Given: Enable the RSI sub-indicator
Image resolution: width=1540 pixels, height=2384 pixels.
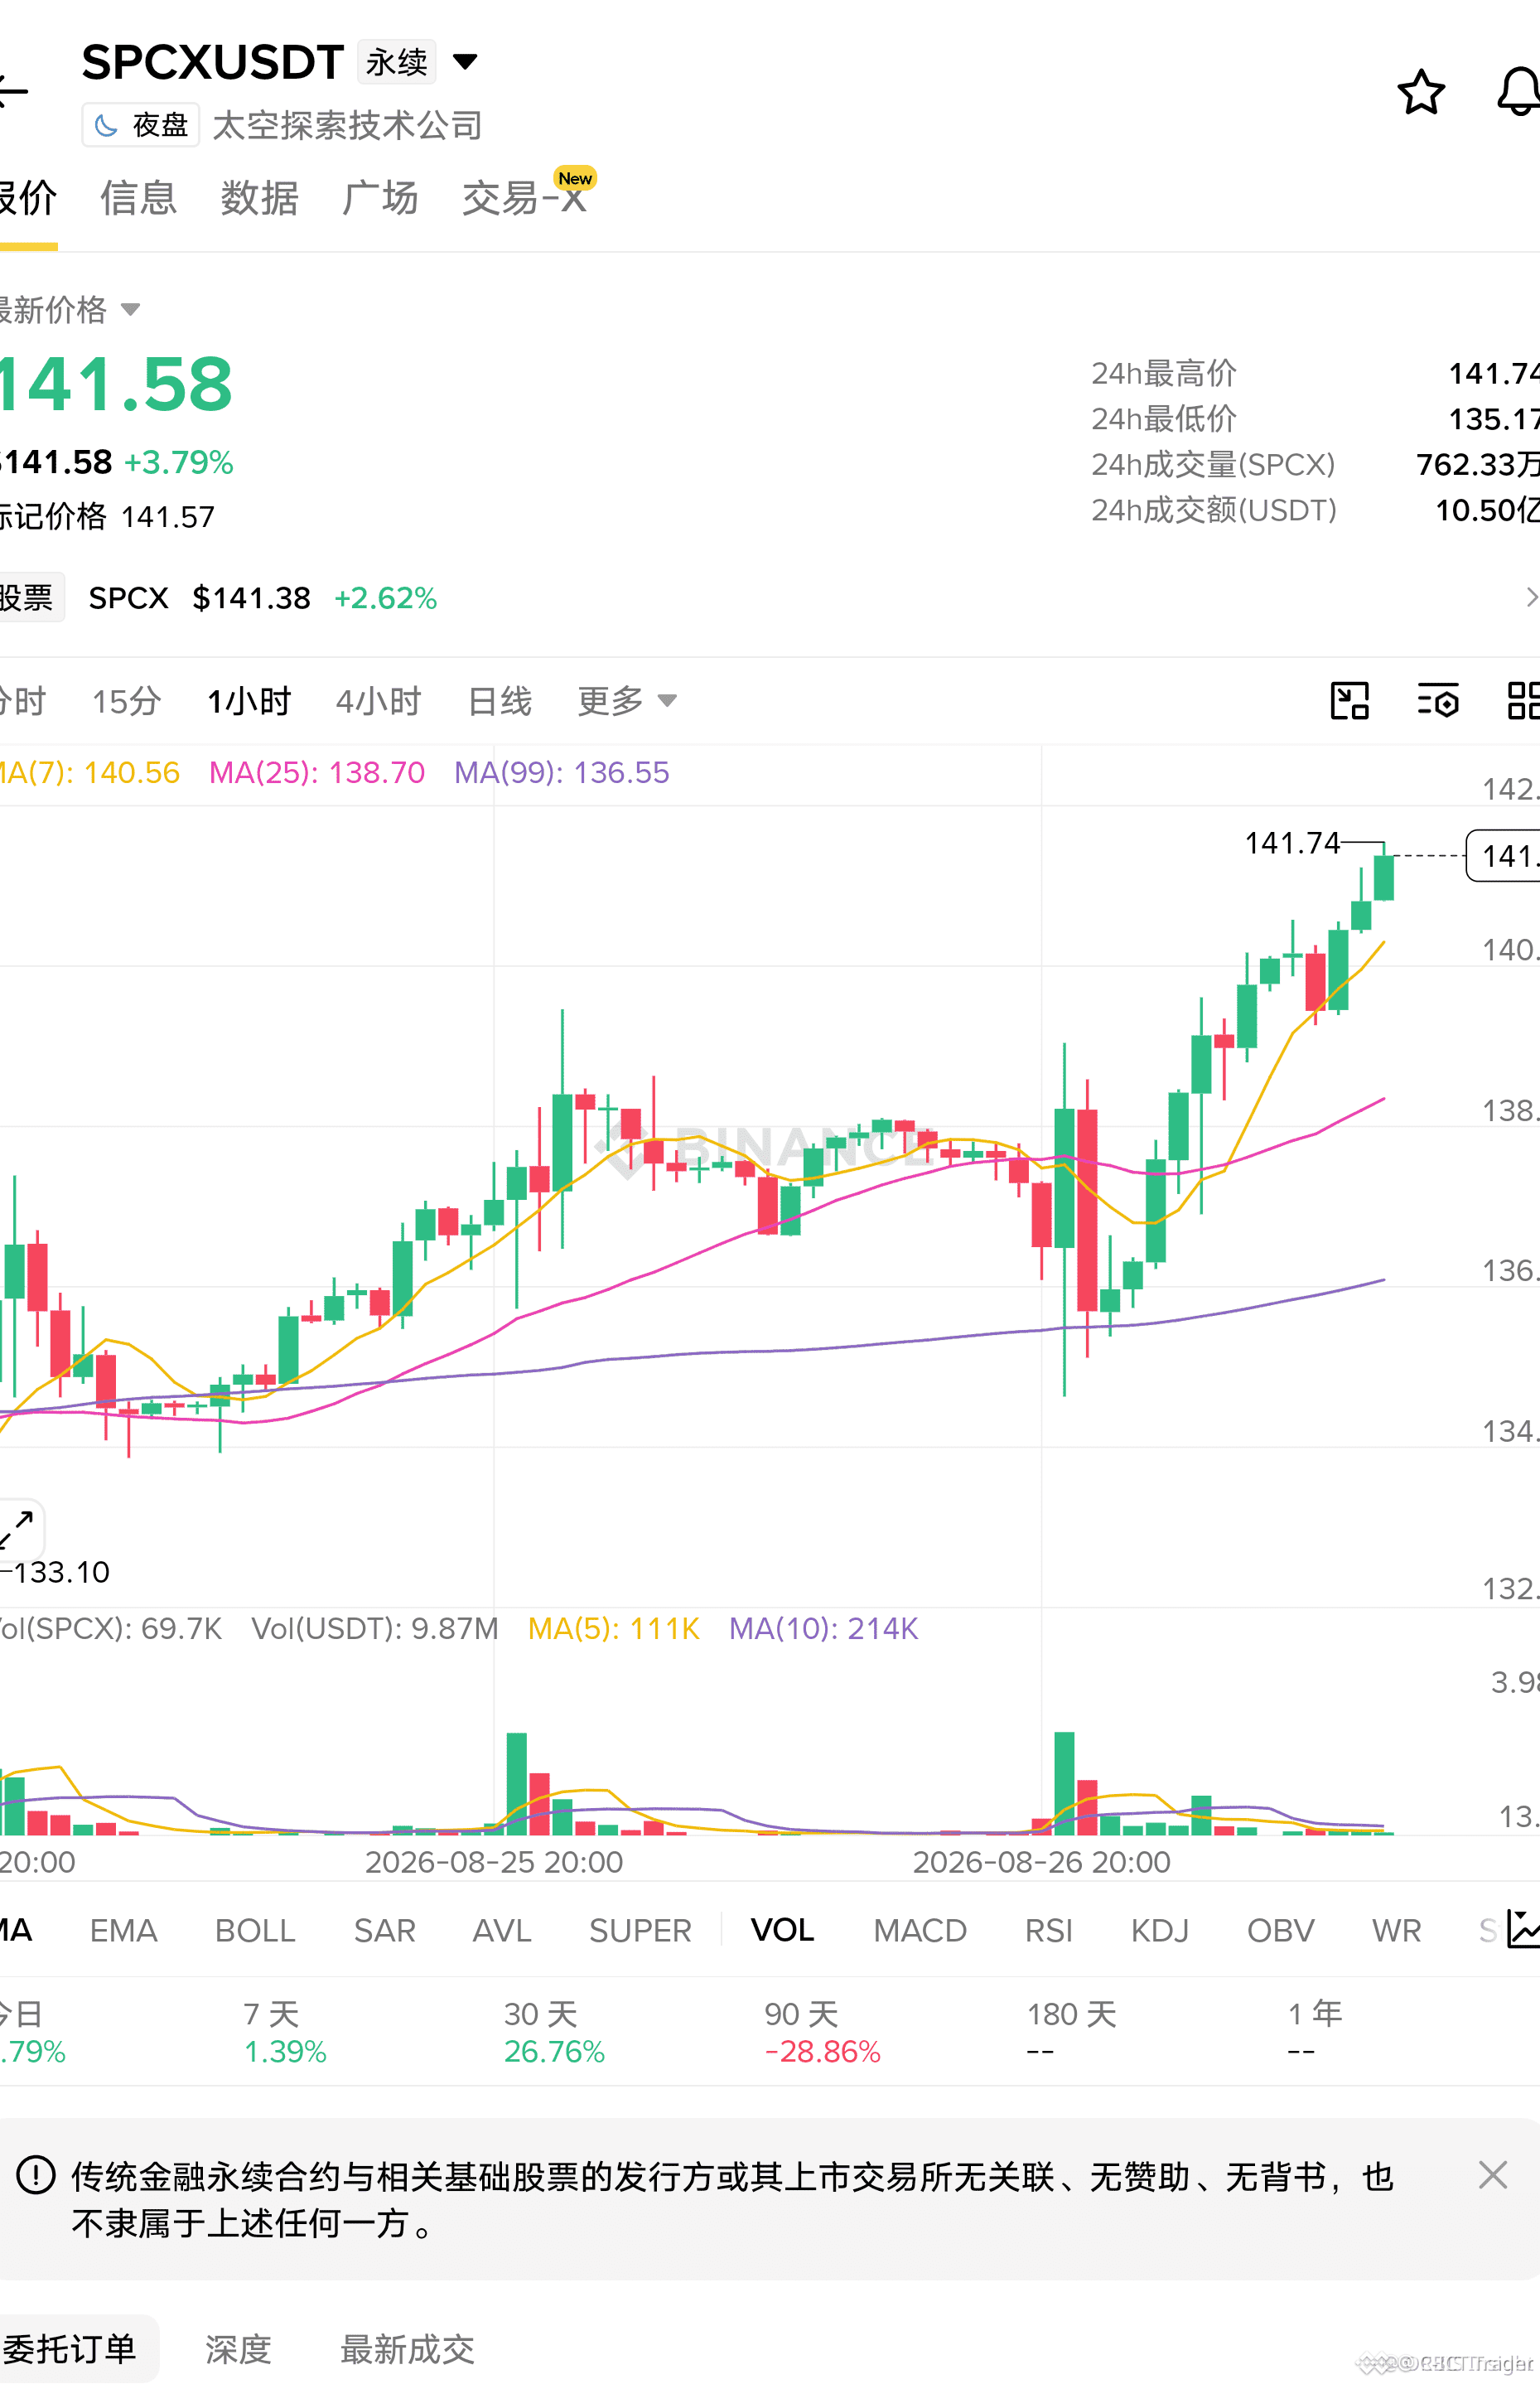Looking at the screenshot, I should [1048, 1930].
